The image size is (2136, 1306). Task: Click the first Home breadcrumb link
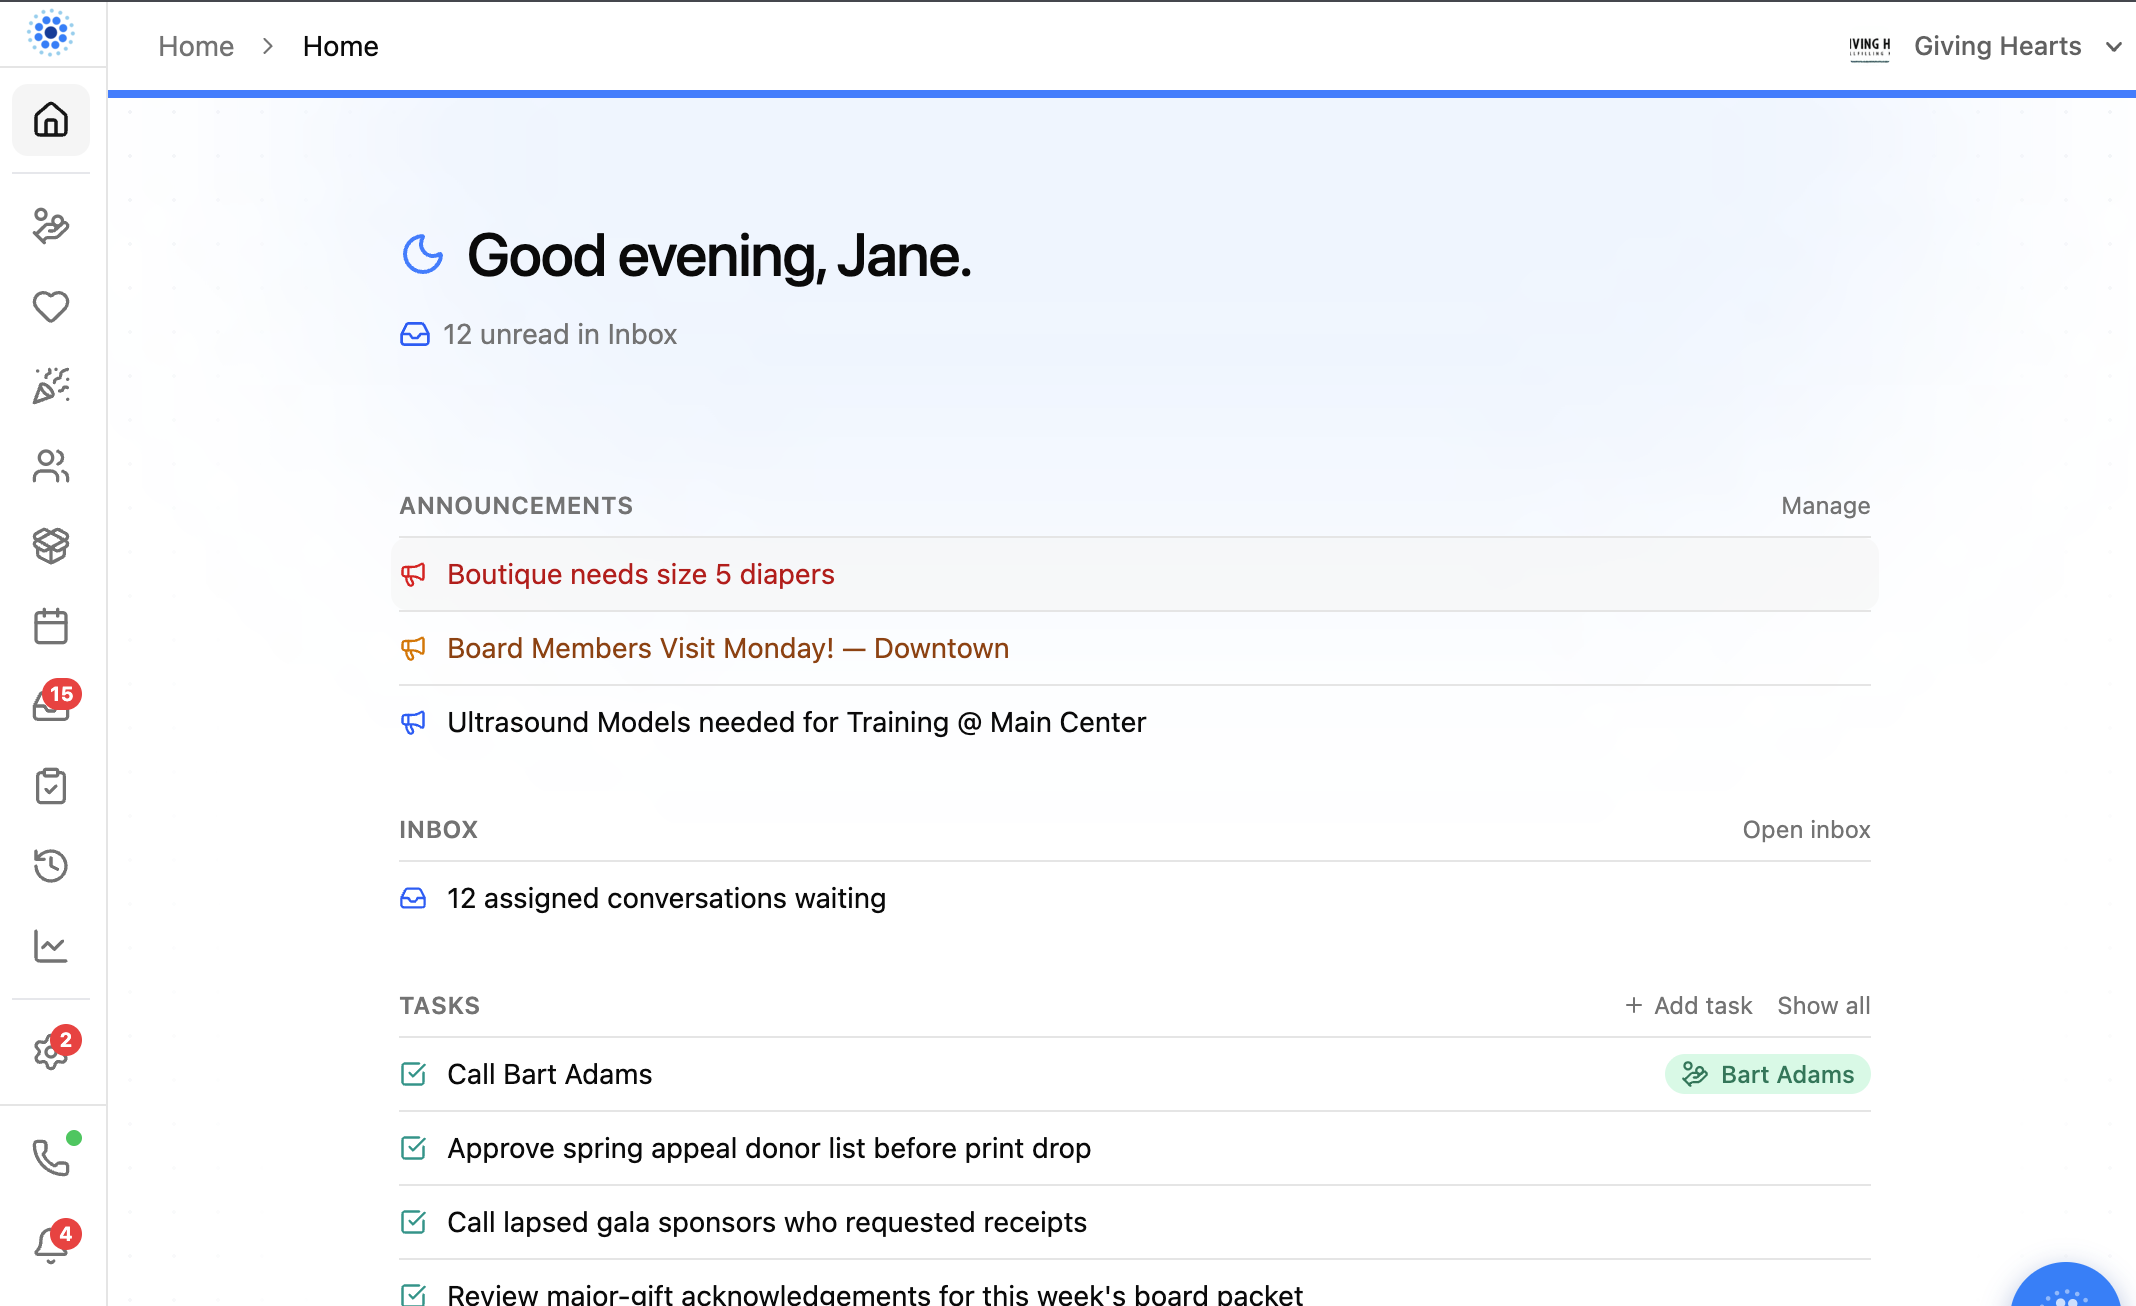[196, 46]
